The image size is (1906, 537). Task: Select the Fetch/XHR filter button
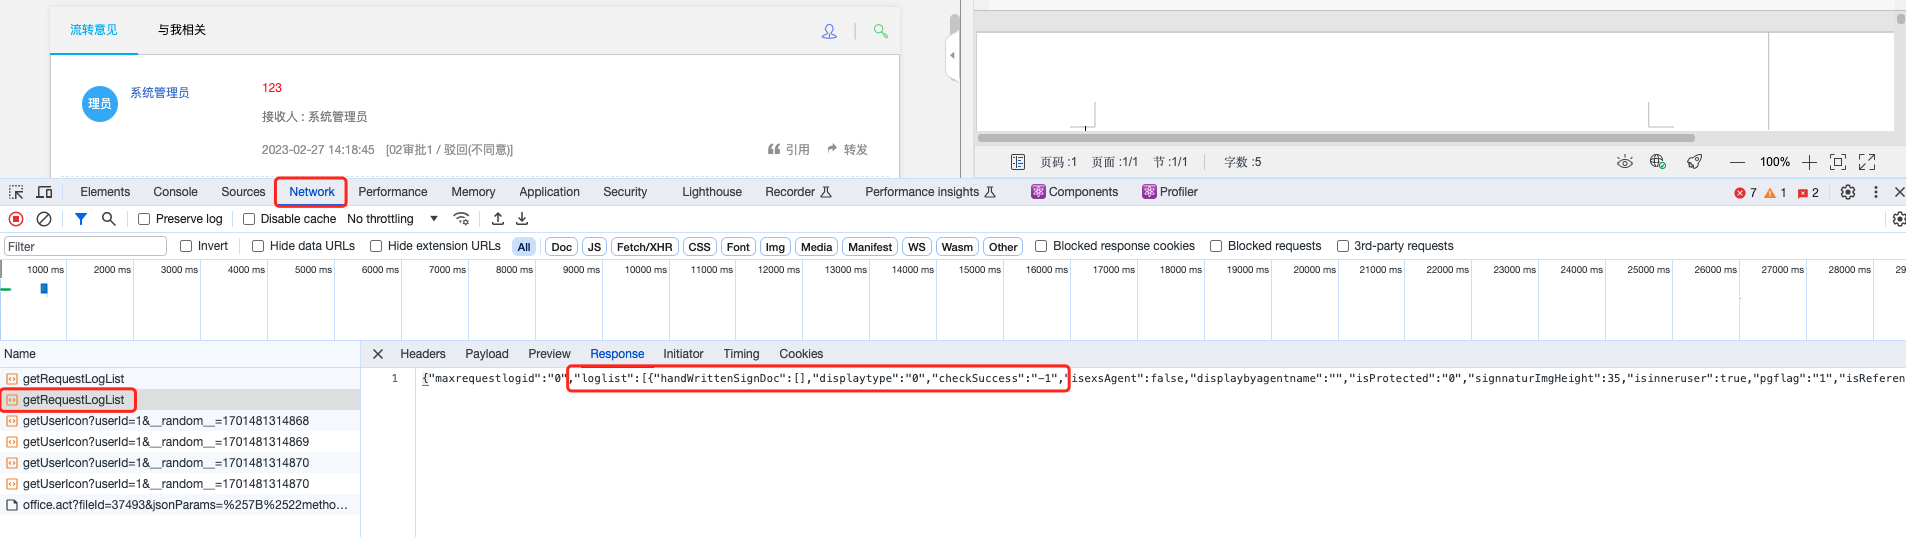click(644, 247)
